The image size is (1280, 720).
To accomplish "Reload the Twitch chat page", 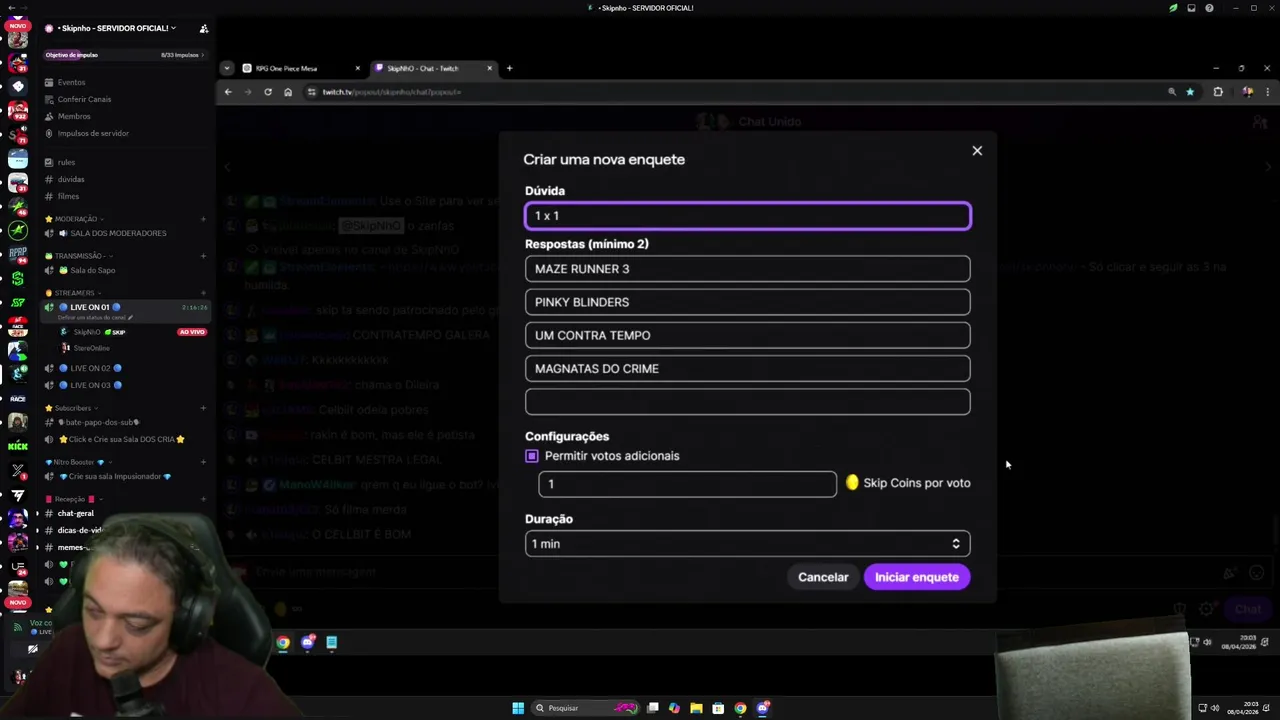I will coord(268,92).
